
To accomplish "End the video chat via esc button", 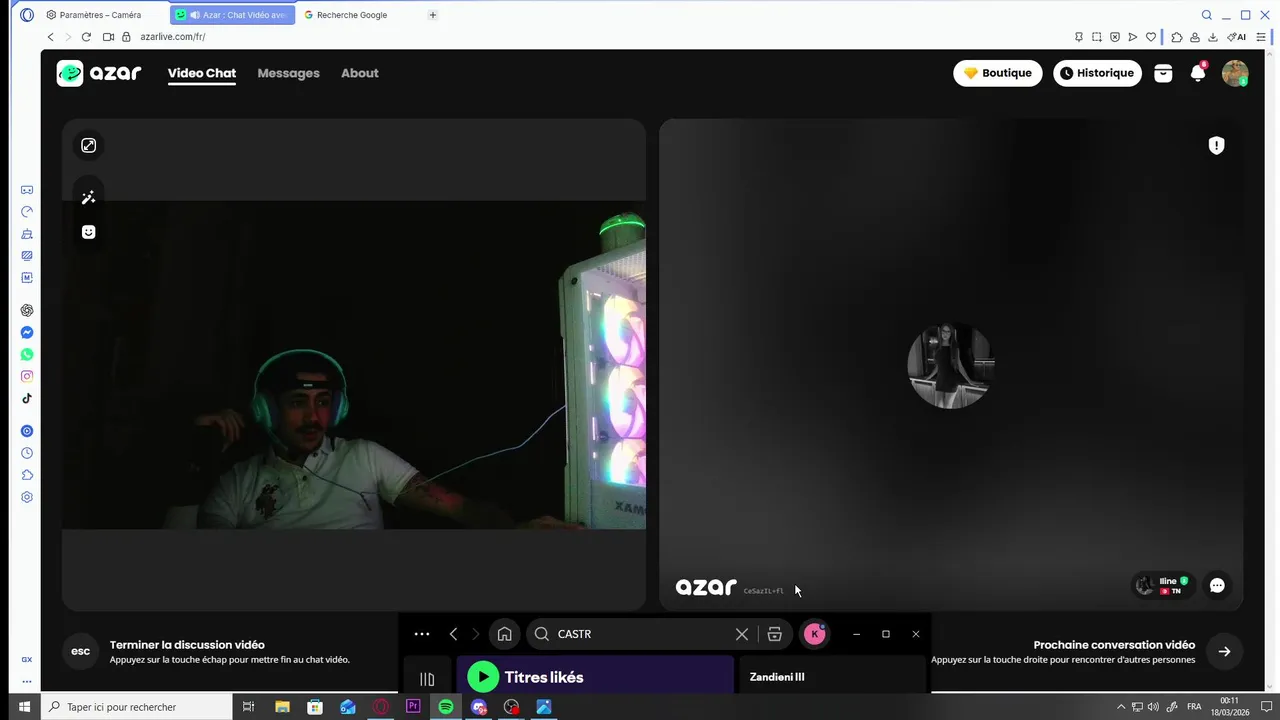I will tap(81, 651).
